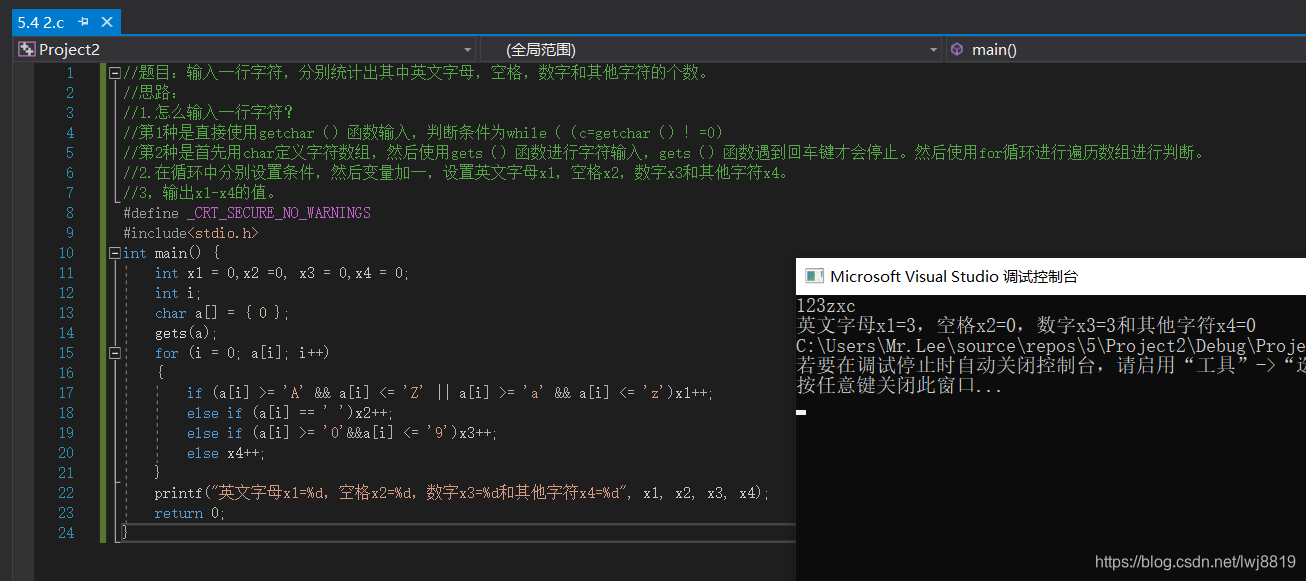The height and width of the screenshot is (581, 1306).
Task: Click the console line starting with 若要在调试停止时
Action: [1050, 366]
